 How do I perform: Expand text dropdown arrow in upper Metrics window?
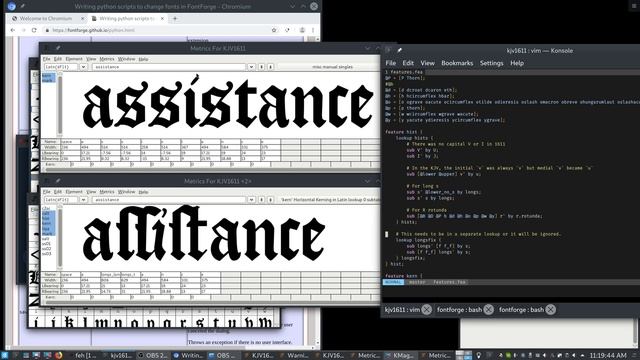click(251, 67)
